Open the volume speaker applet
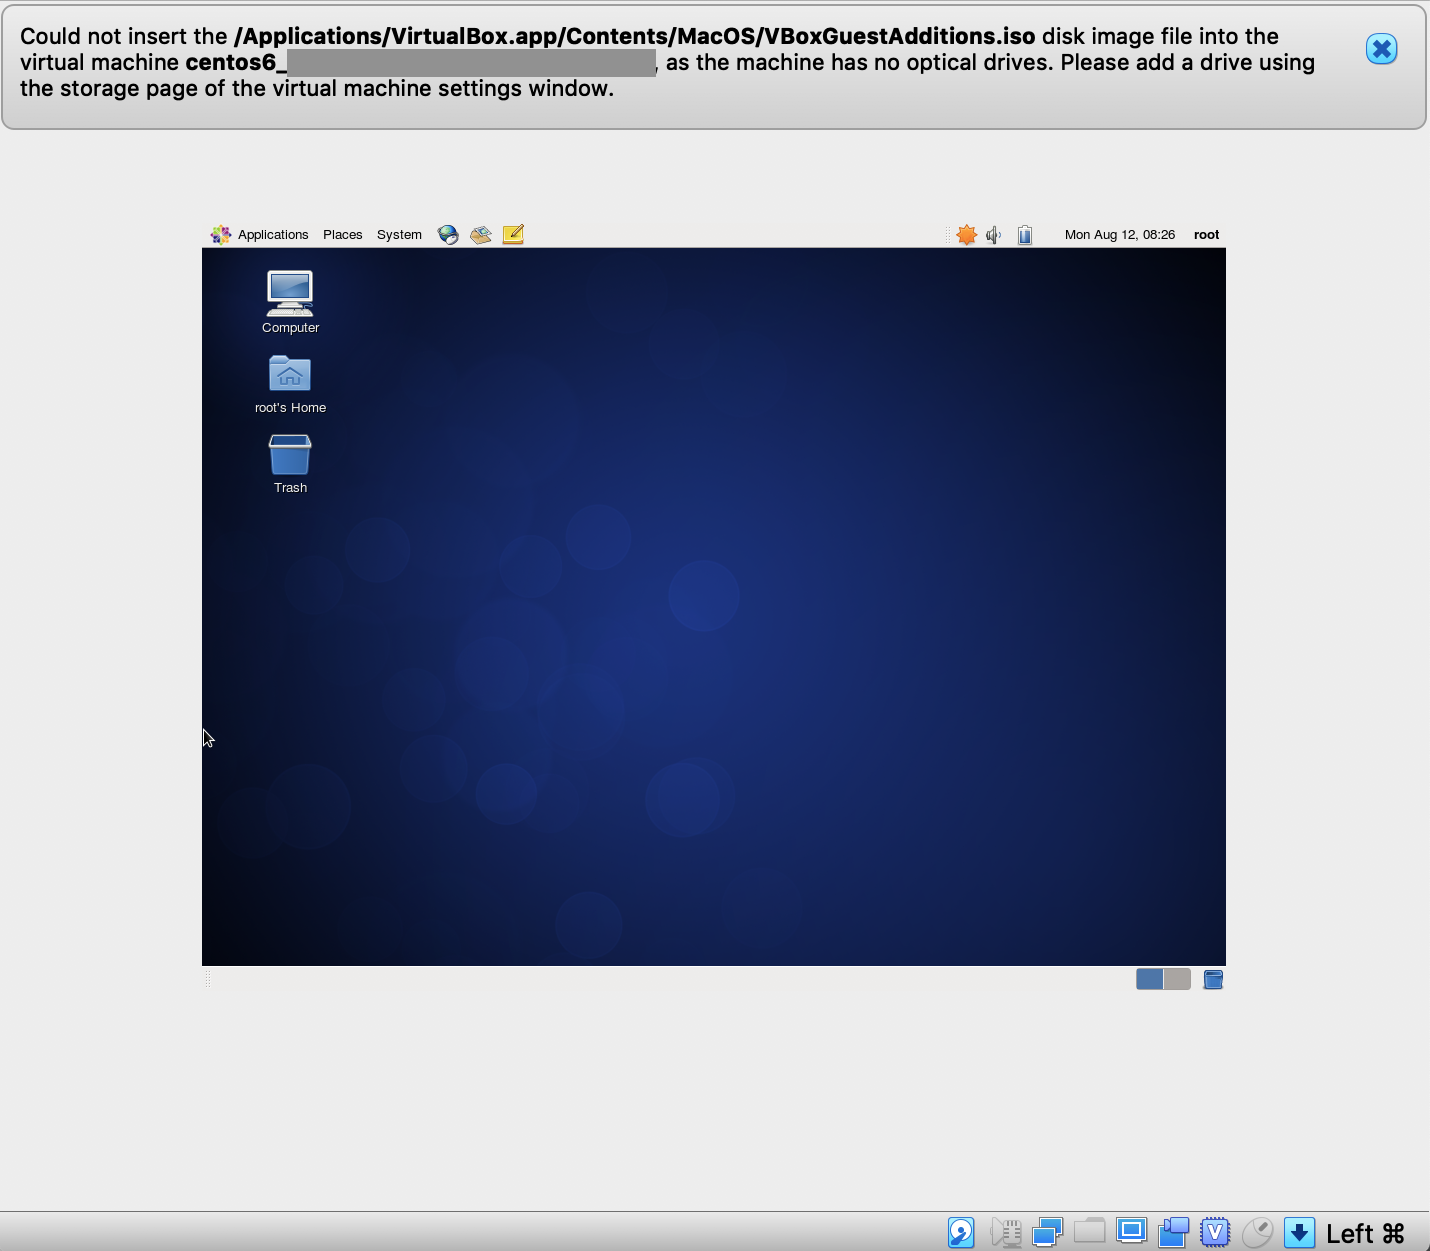Screen dimensions: 1430x1251 click(993, 235)
